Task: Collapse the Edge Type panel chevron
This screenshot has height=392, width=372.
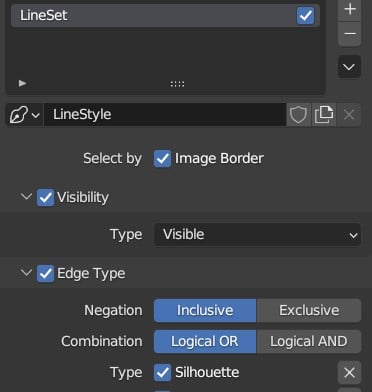Action: [26, 273]
